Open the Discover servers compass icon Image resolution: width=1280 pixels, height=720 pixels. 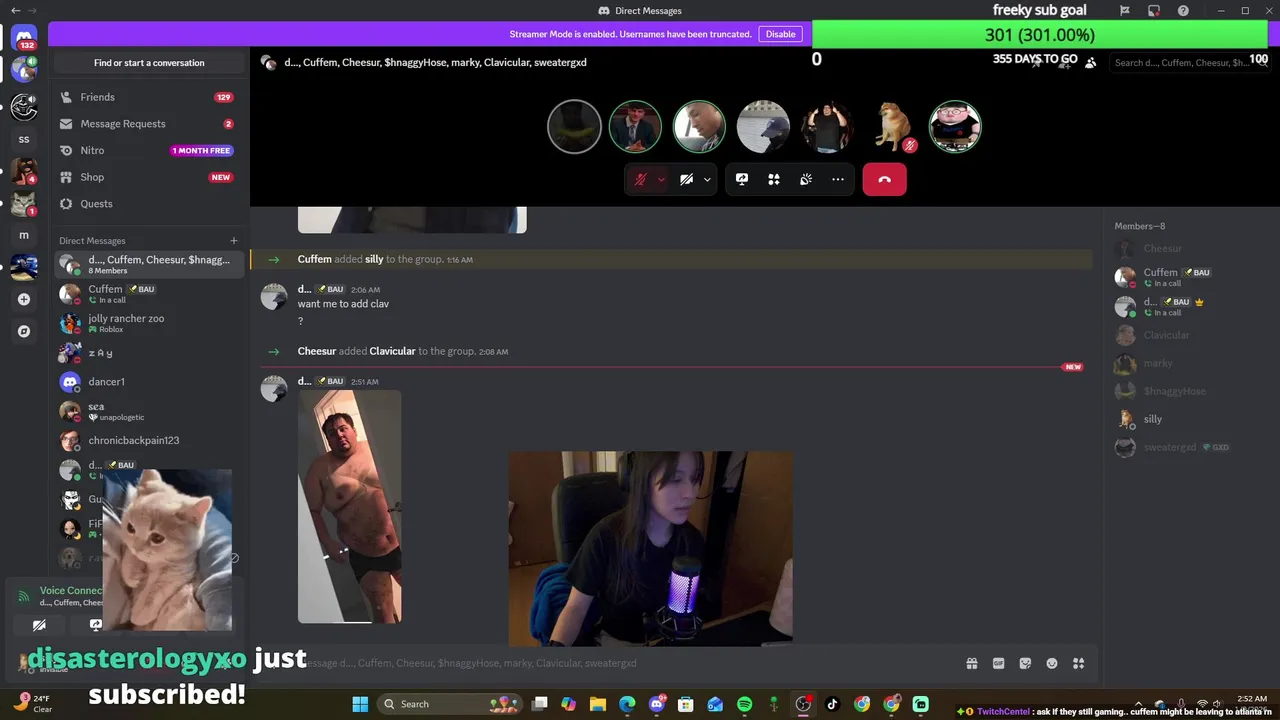24,331
